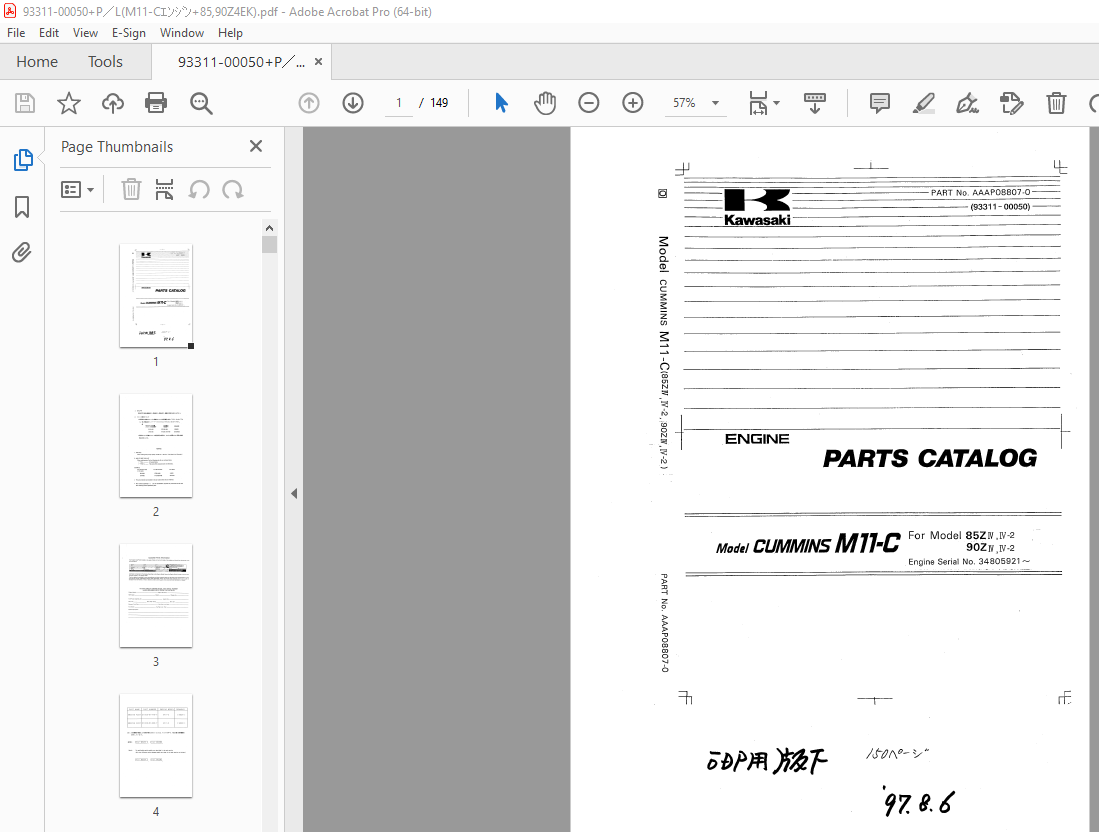Expand fit page options dropdown arrow

(777, 103)
